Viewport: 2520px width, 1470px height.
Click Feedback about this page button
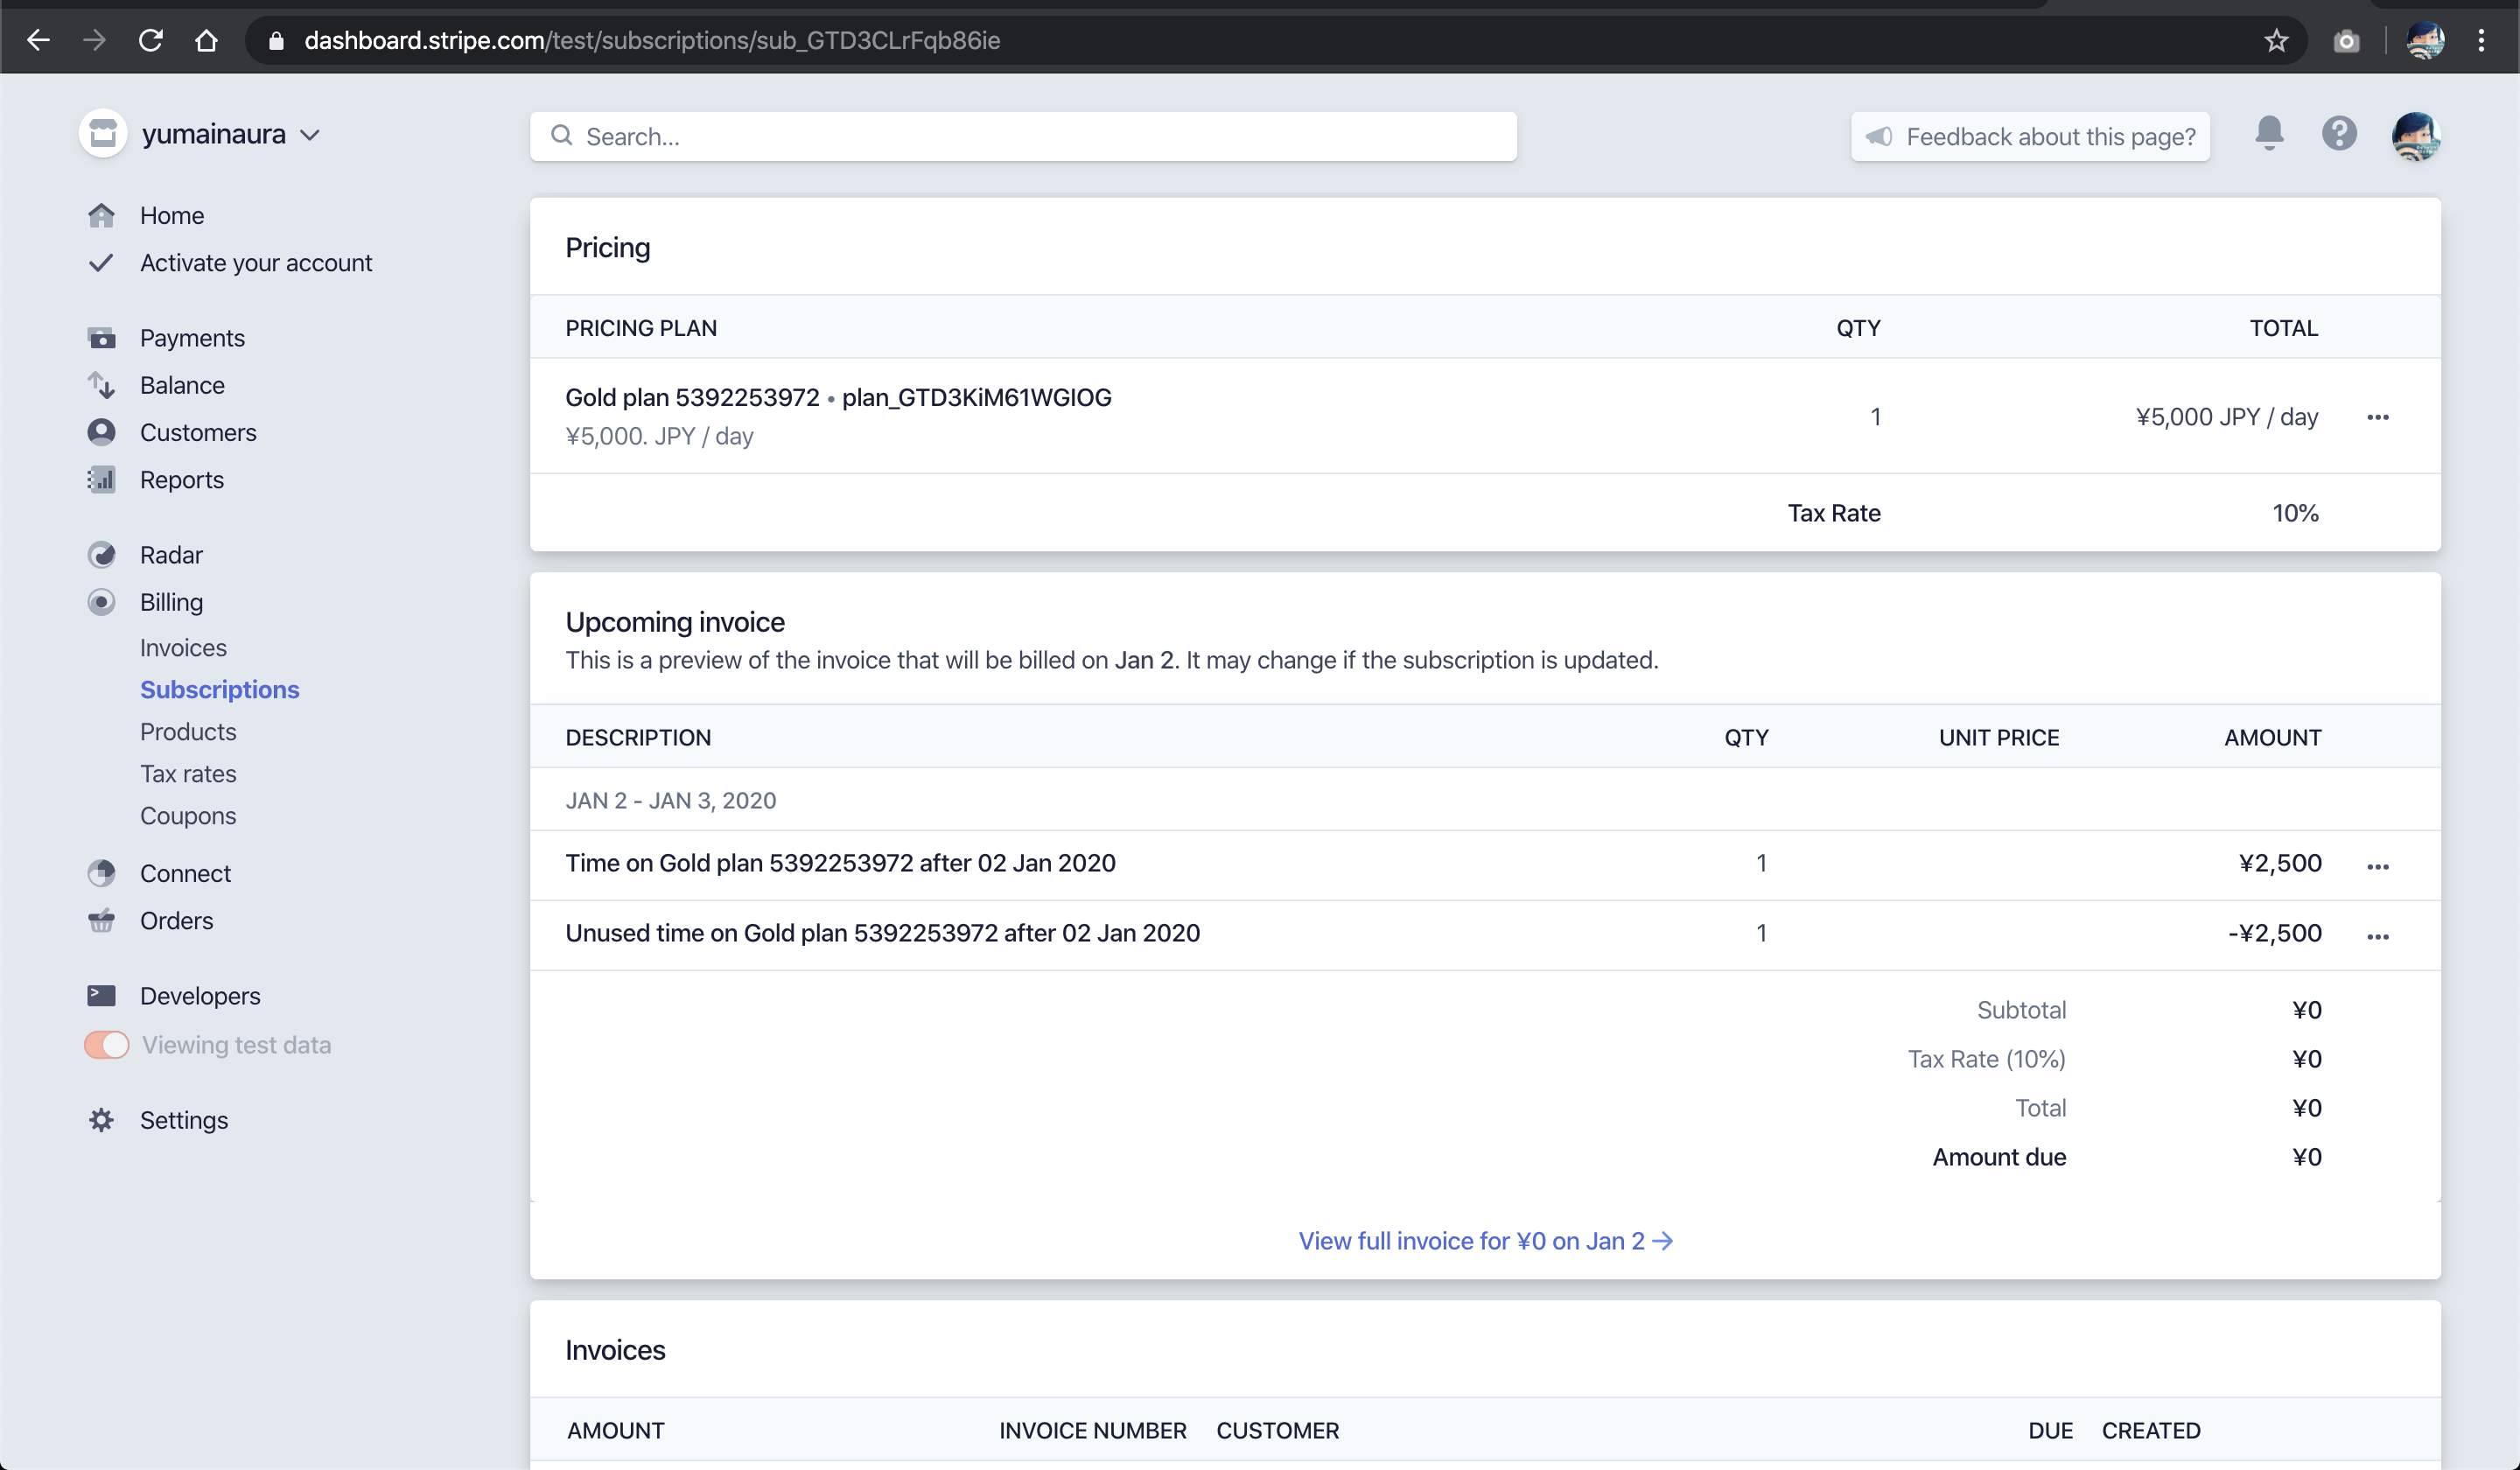(x=2030, y=136)
